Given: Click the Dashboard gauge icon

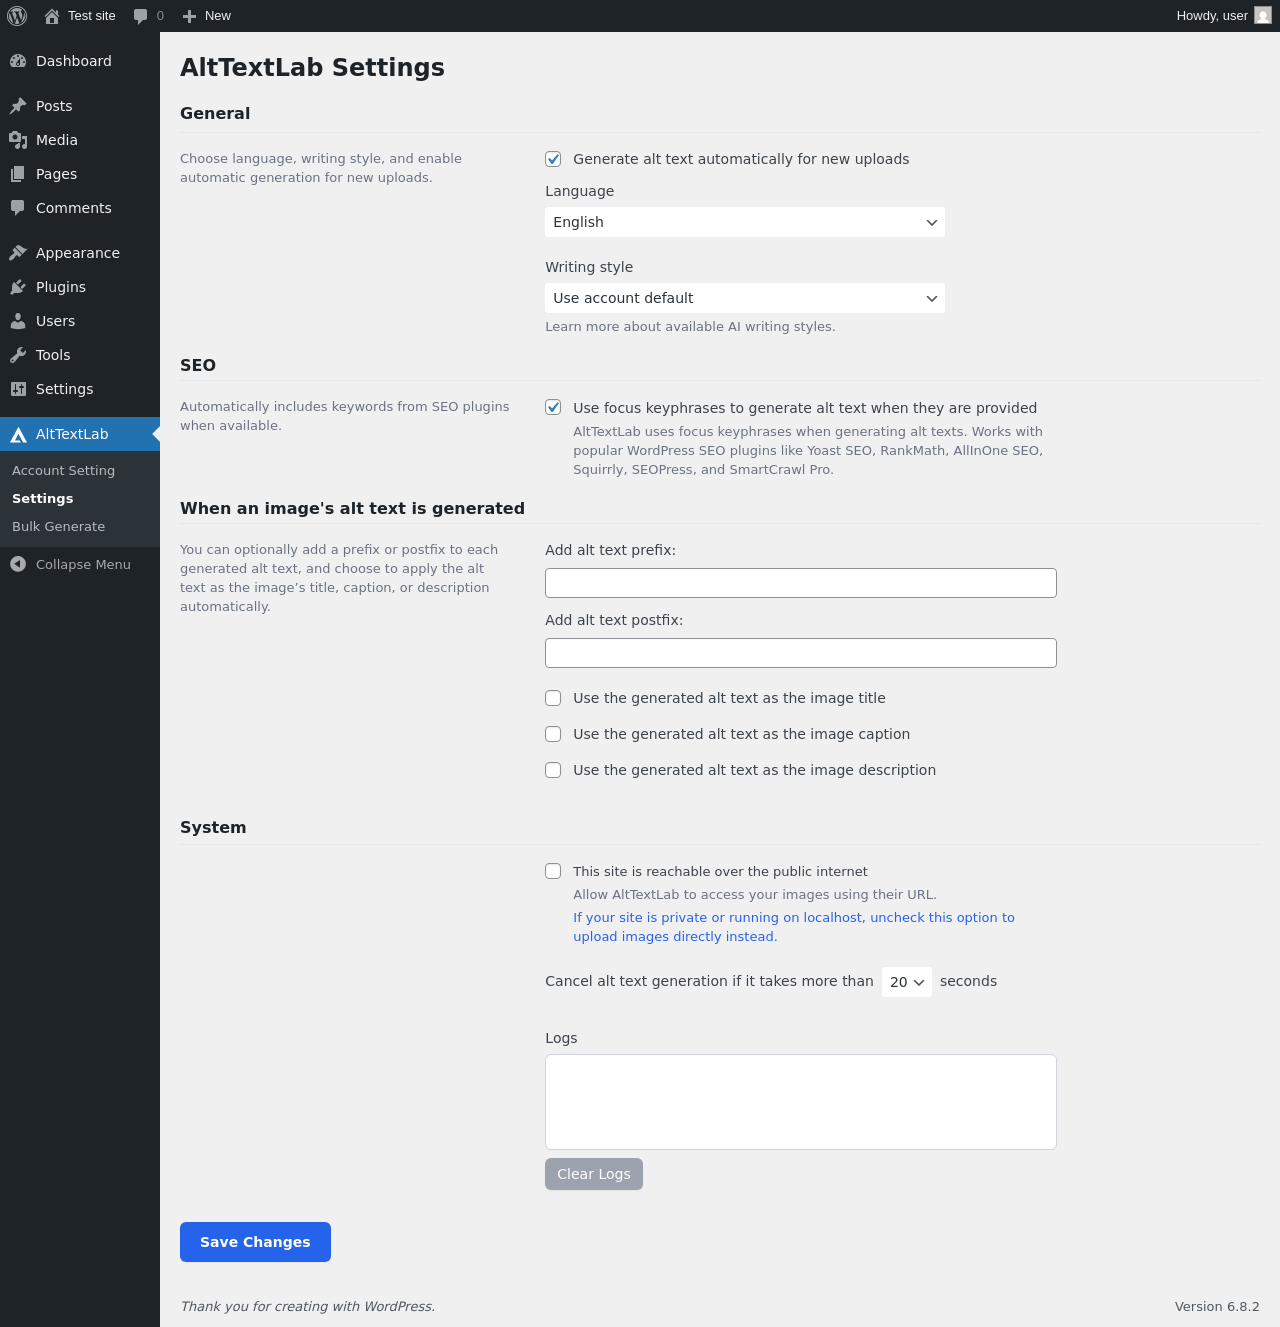Looking at the screenshot, I should click(x=18, y=61).
